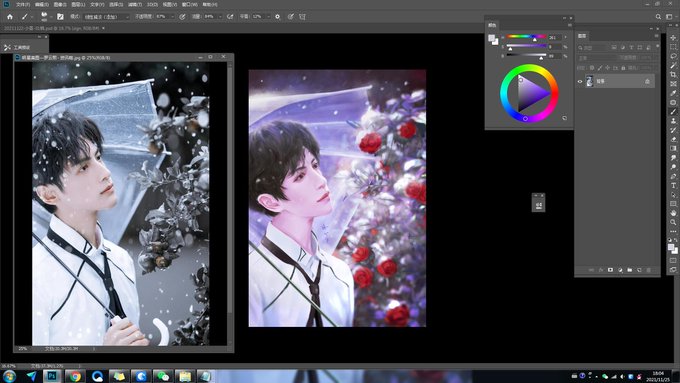Open the File menu
Screen dimensions: 680x383
23,4
